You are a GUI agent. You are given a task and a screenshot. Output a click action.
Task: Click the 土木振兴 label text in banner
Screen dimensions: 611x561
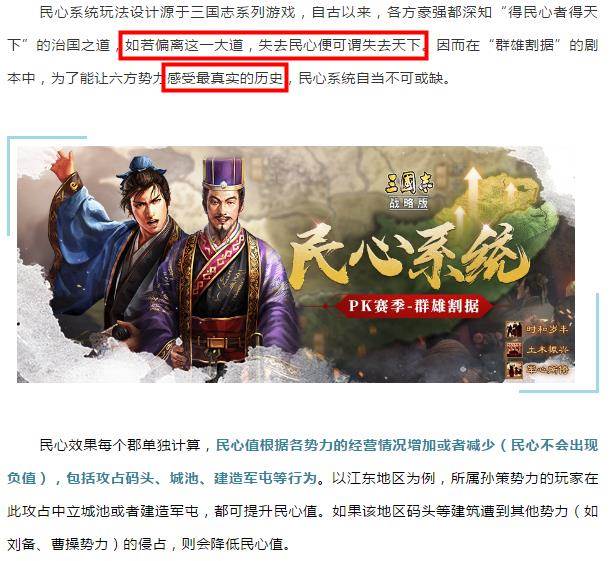(547, 349)
